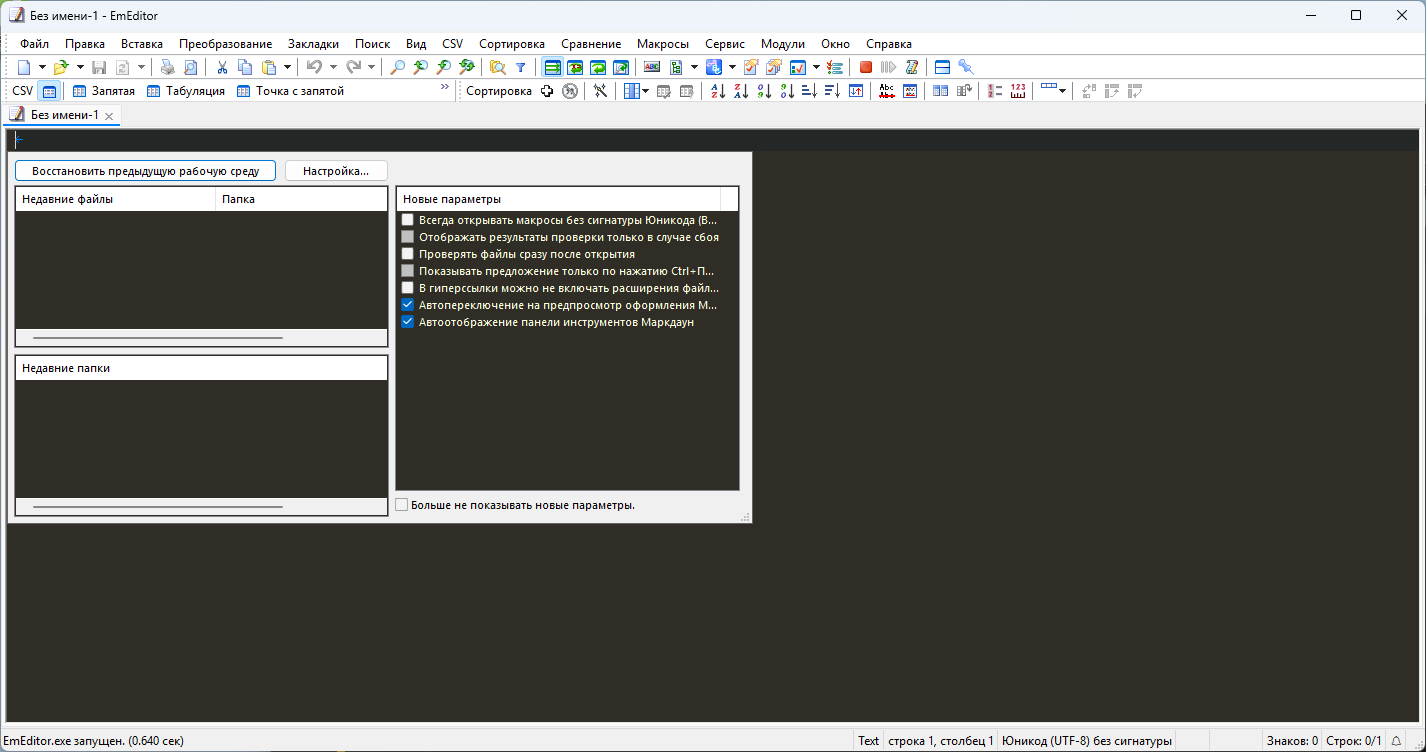Open the Макросы menu
This screenshot has width=1426, height=752.
(x=662, y=44)
